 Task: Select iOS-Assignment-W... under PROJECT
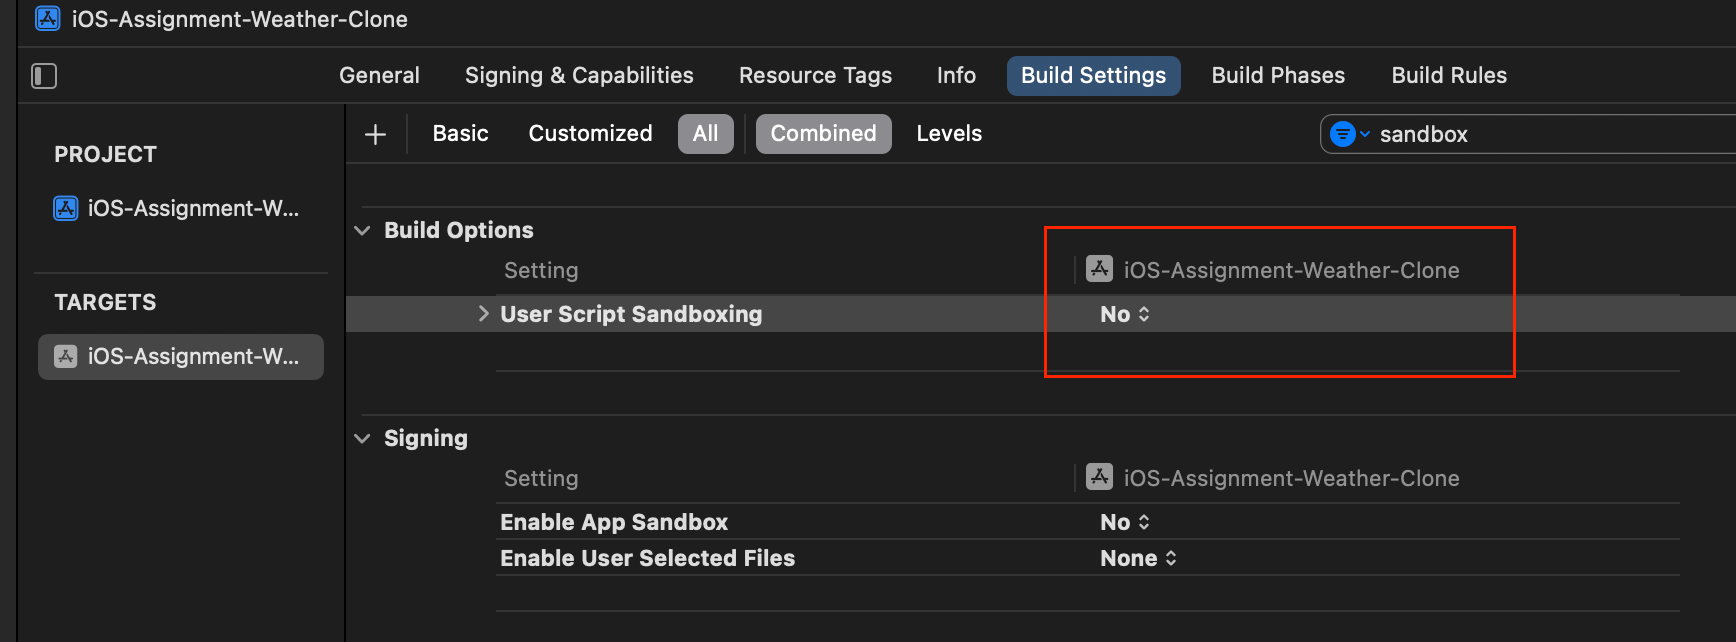(176, 208)
